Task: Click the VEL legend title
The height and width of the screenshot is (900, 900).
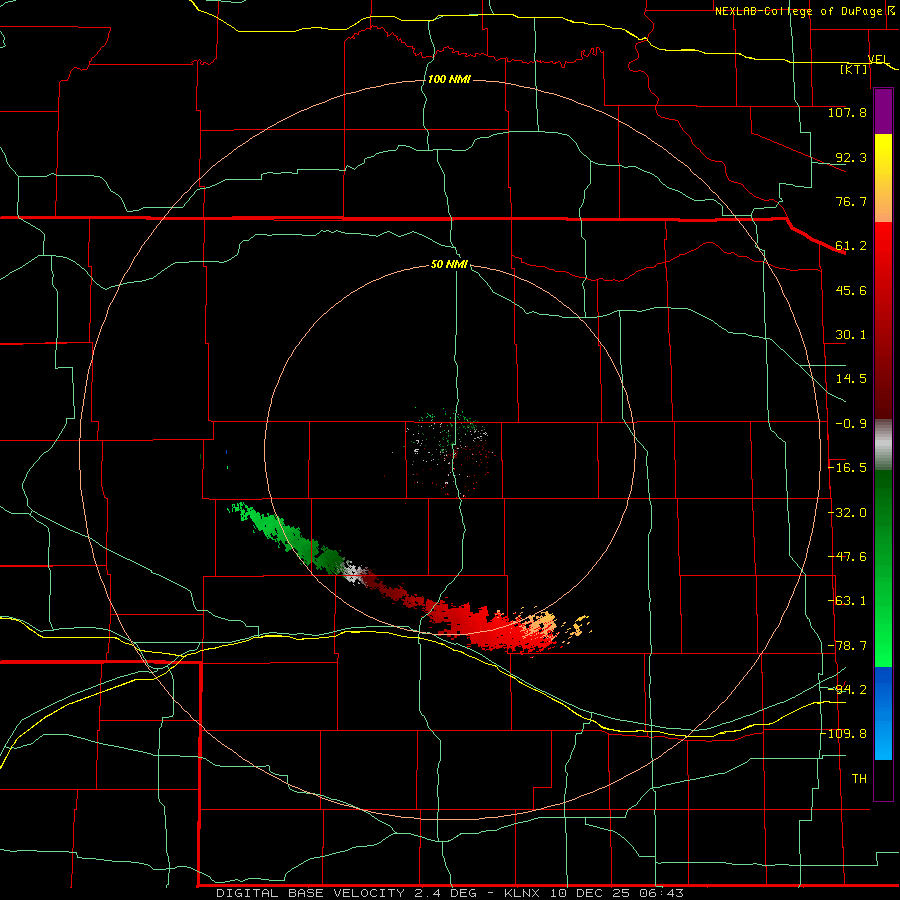Action: coord(878,59)
